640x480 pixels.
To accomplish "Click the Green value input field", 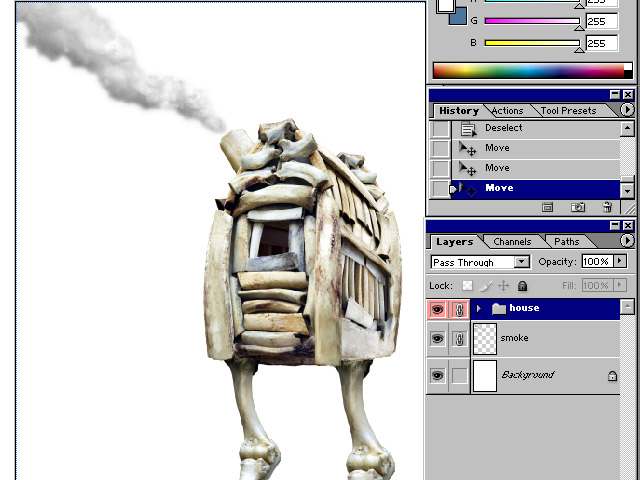I will [x=601, y=20].
